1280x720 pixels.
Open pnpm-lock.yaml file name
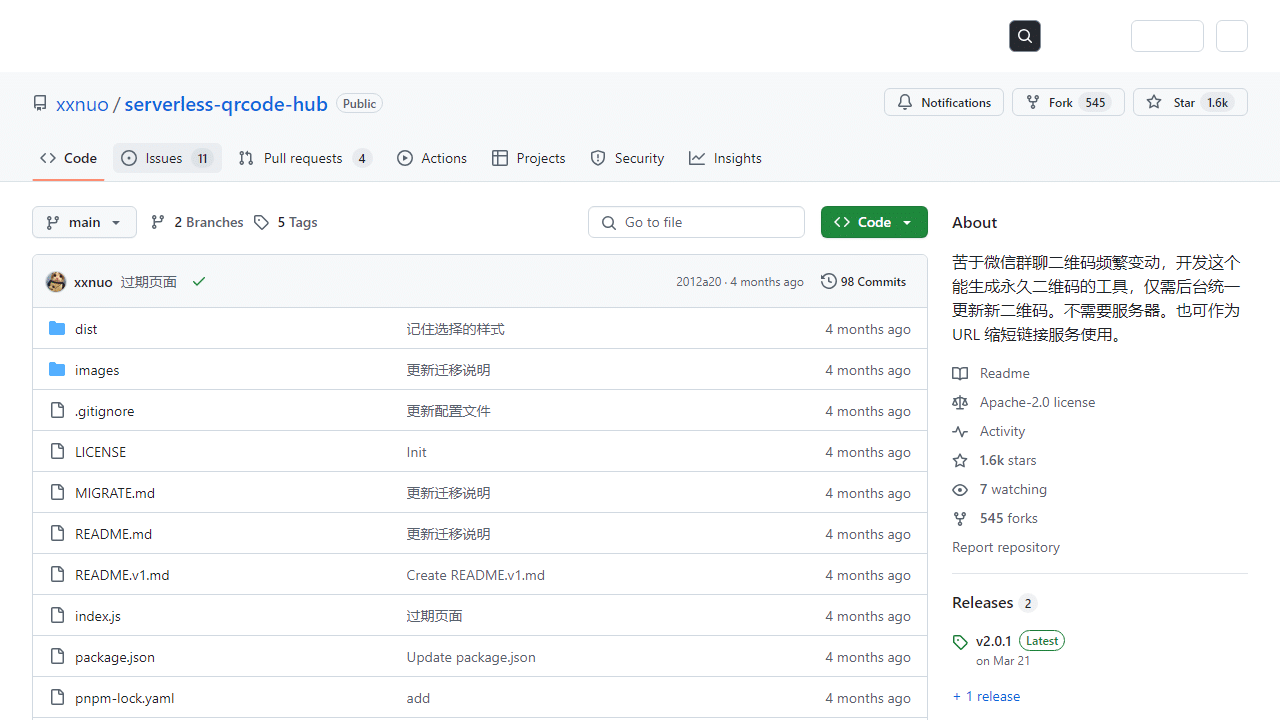pos(124,698)
